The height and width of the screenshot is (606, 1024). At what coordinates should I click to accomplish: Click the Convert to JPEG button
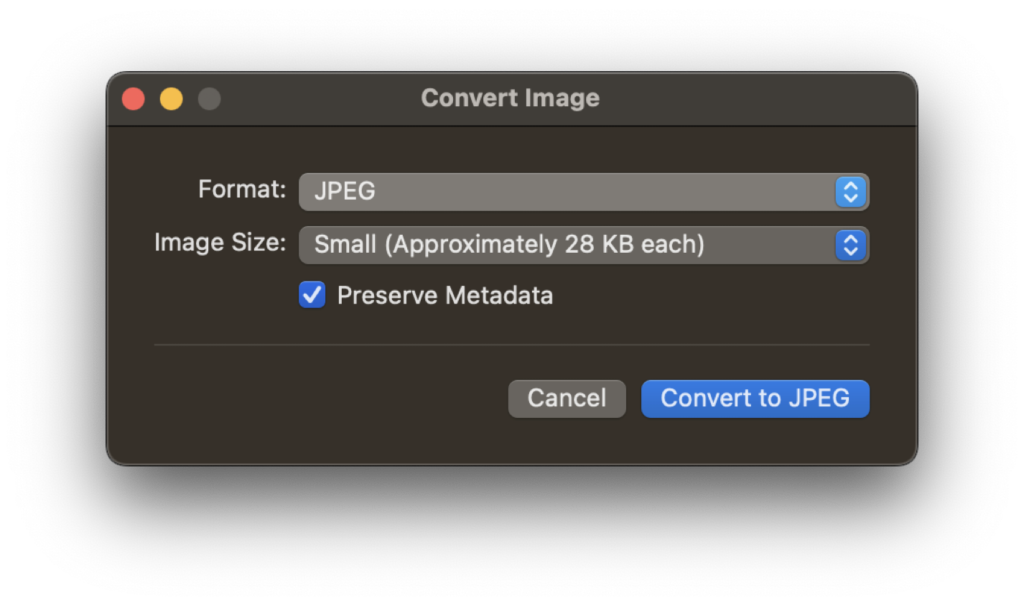755,398
